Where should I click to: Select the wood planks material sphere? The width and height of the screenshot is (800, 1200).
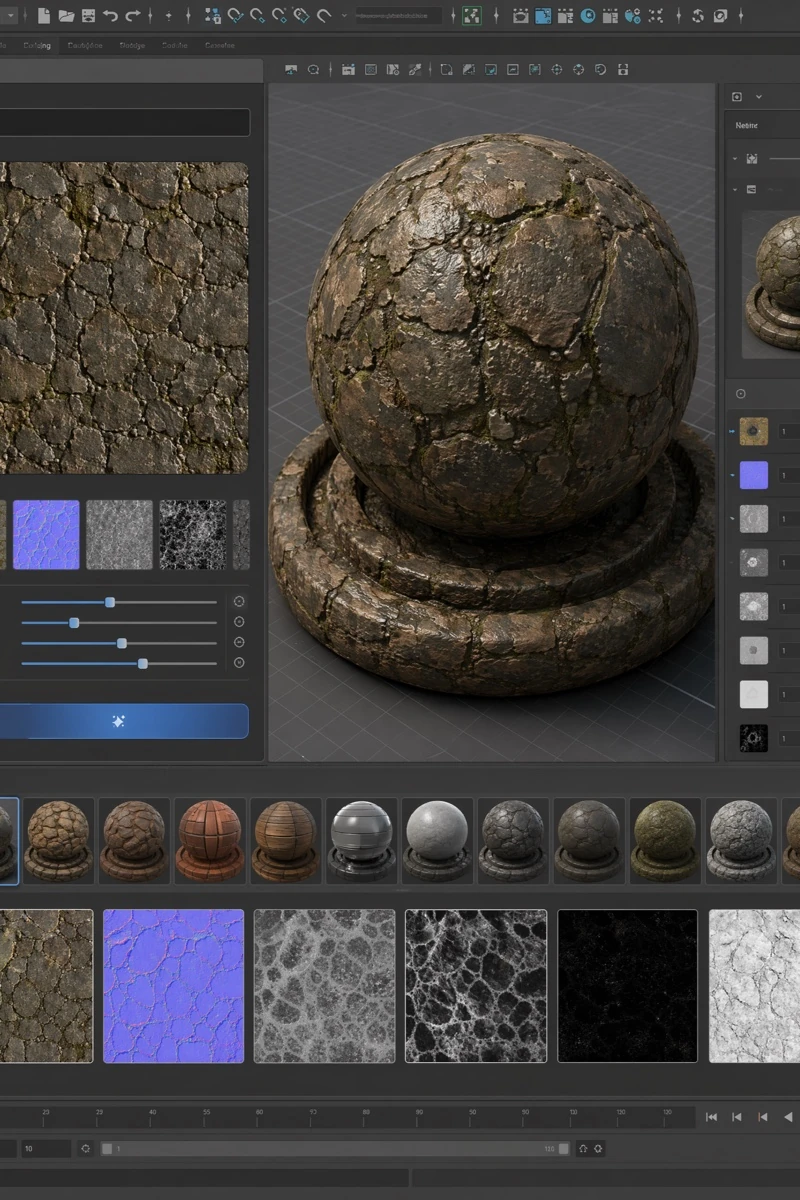[x=286, y=840]
